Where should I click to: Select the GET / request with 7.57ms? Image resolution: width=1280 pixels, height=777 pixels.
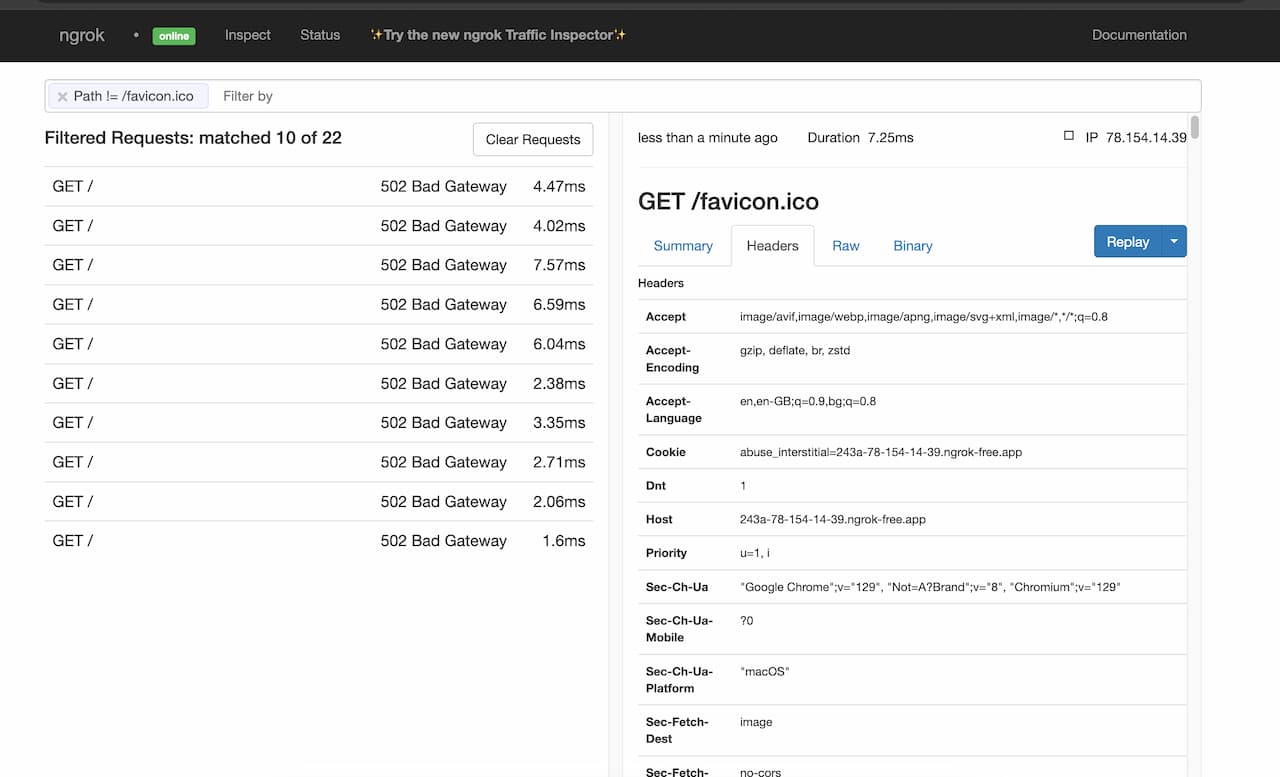click(319, 265)
